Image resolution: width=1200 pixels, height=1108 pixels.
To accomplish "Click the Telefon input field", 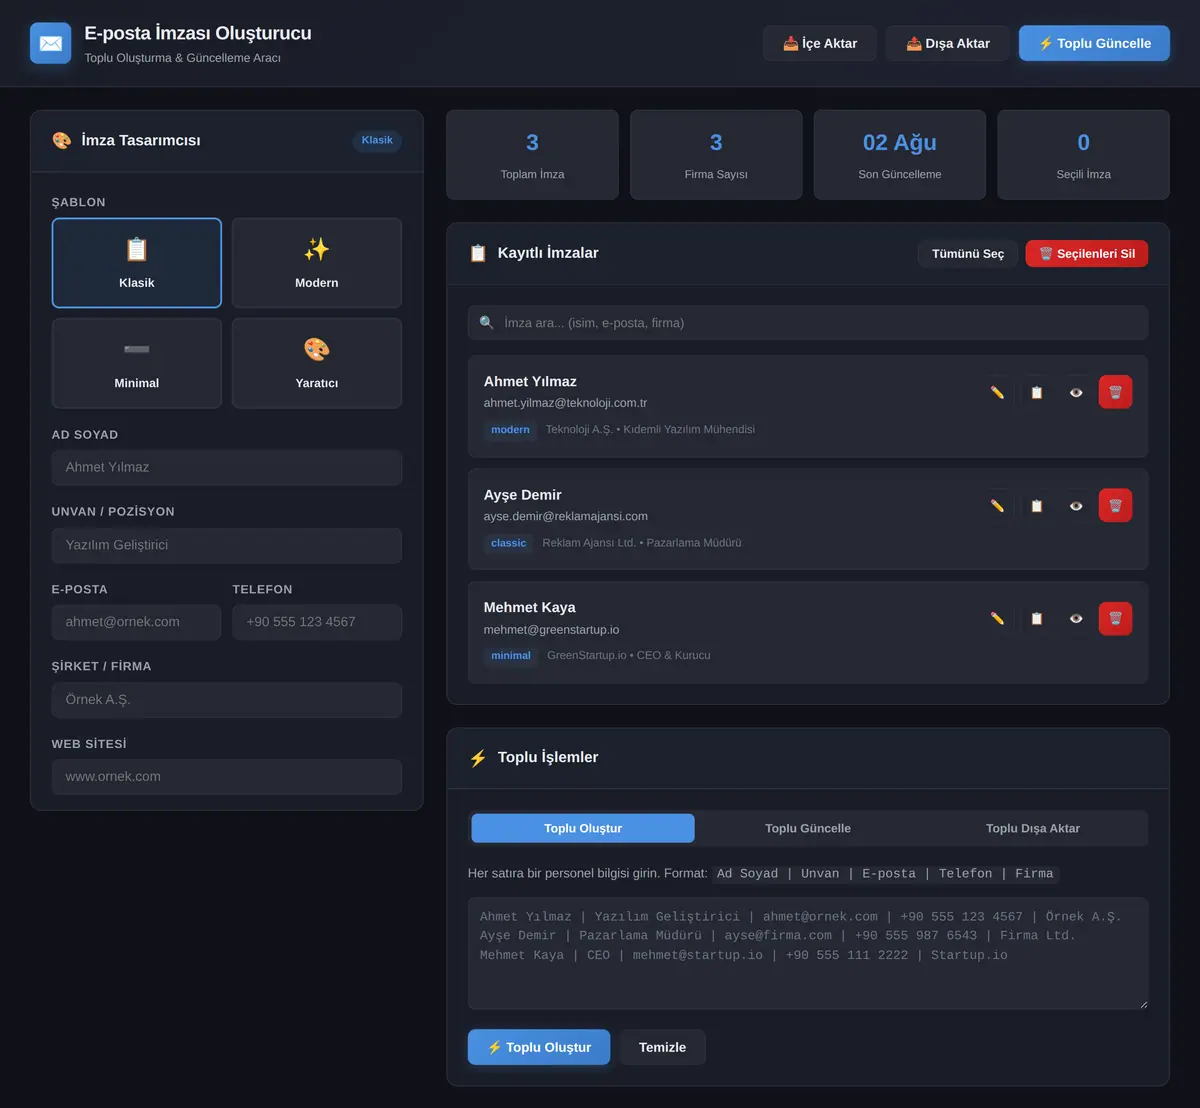I will click(x=317, y=622).
